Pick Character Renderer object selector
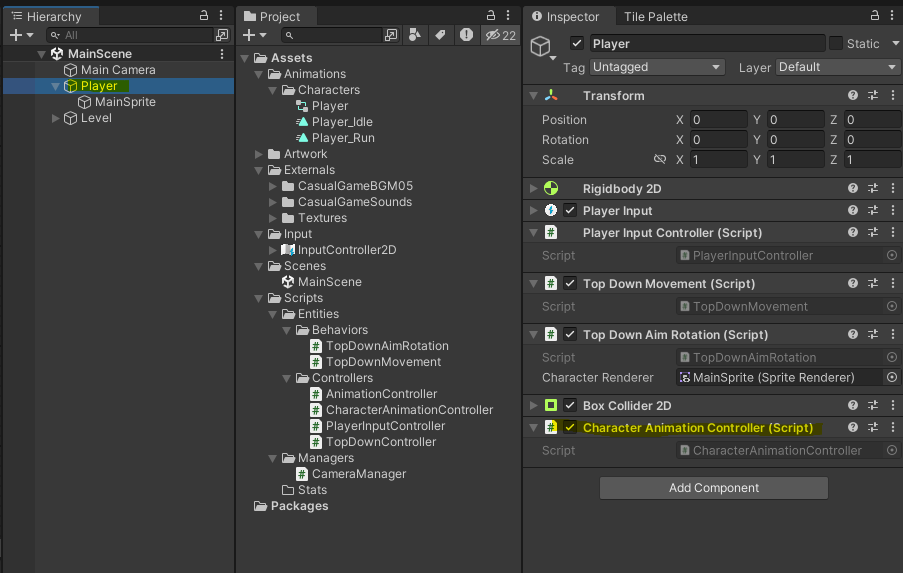Image resolution: width=903 pixels, height=573 pixels. [x=892, y=377]
